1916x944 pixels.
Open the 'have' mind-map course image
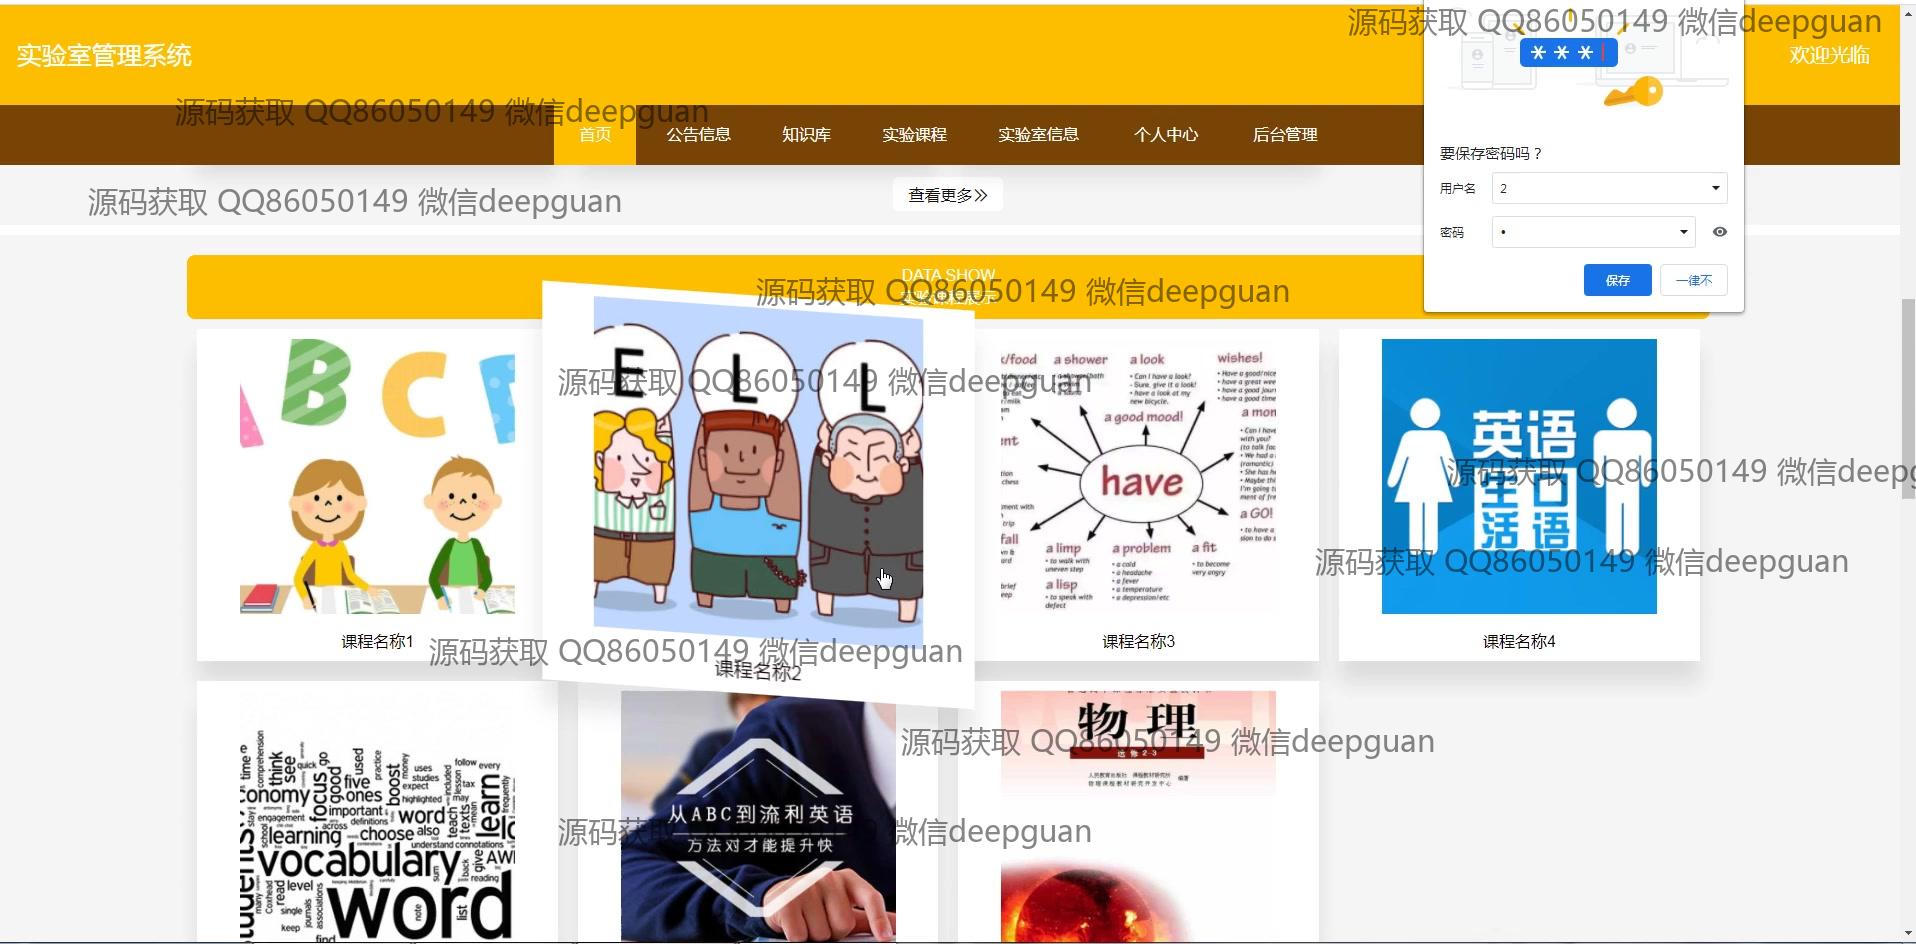(1139, 476)
